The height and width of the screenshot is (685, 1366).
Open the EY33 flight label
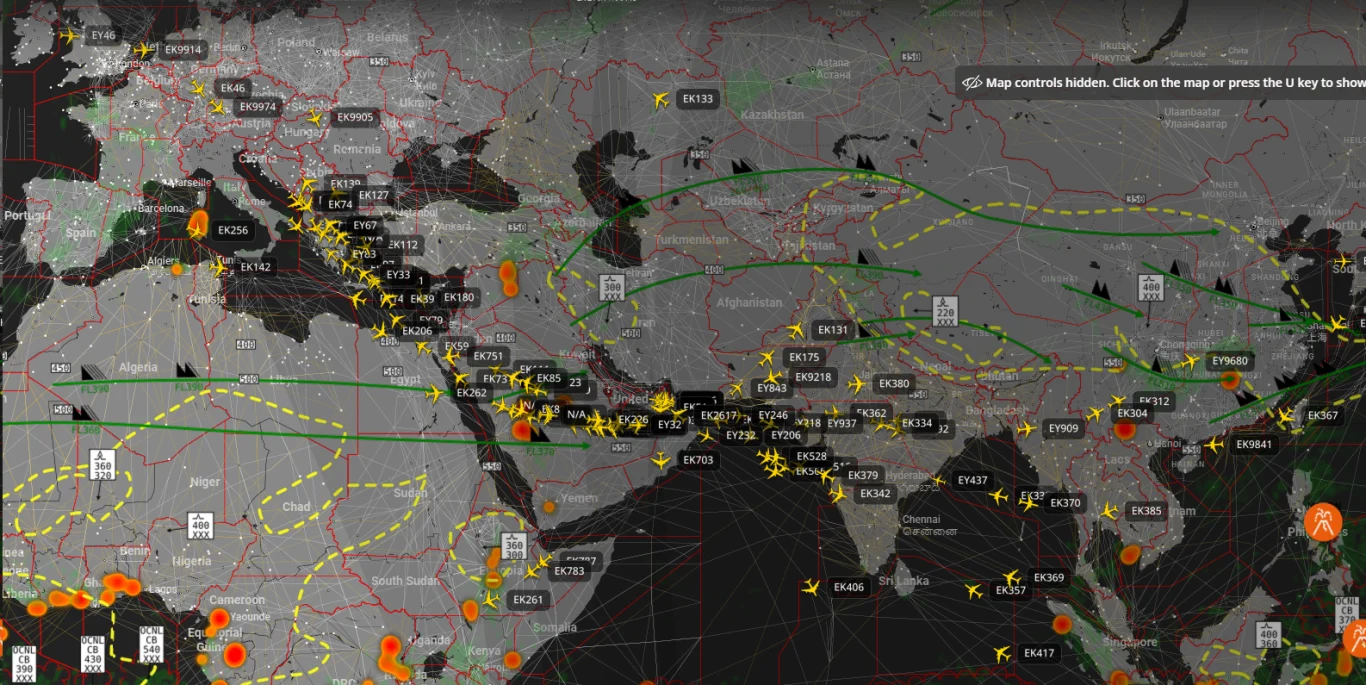[398, 275]
